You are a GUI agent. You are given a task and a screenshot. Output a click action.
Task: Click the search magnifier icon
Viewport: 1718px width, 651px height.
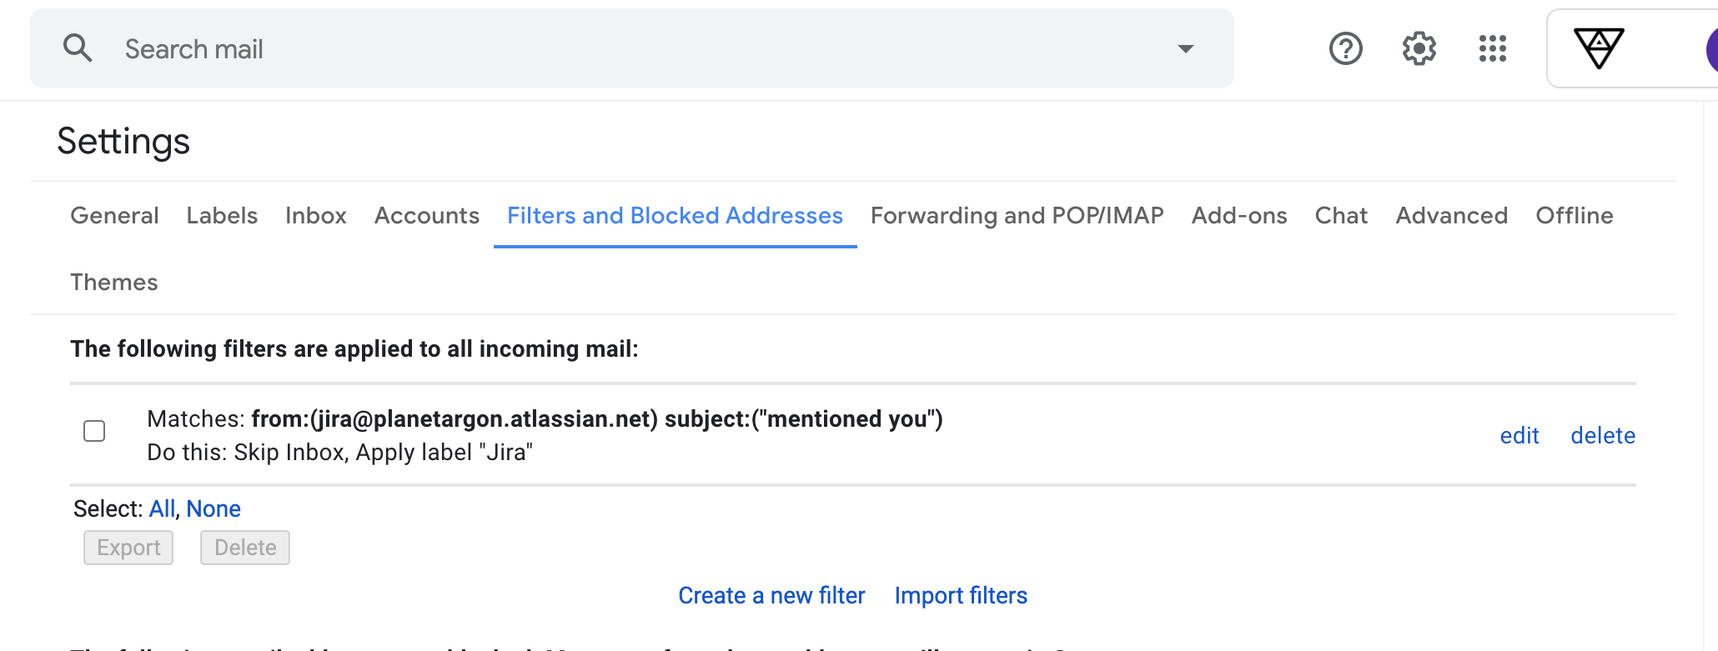78,48
